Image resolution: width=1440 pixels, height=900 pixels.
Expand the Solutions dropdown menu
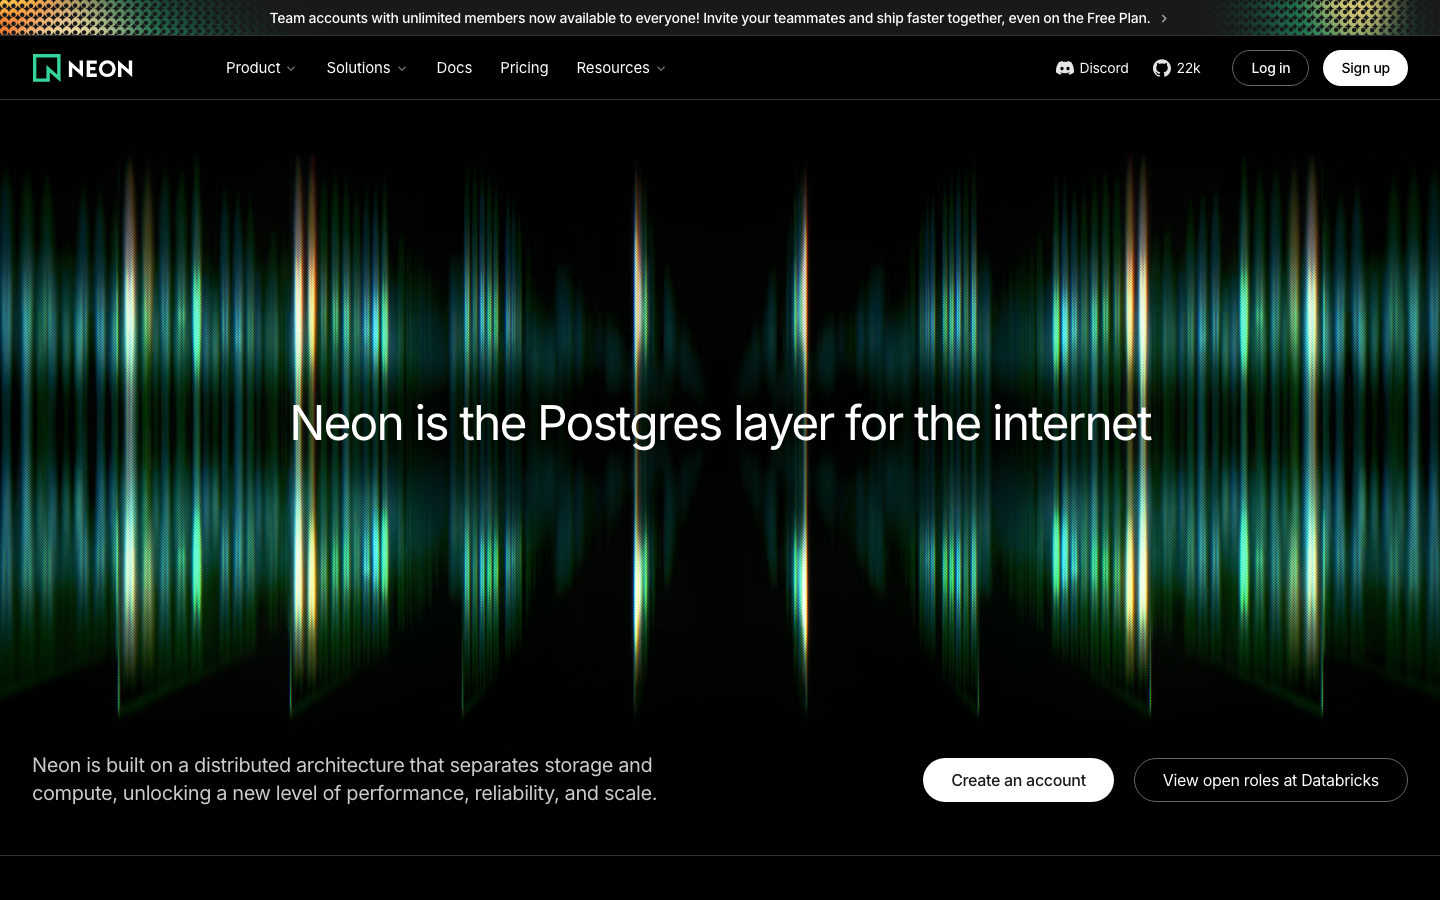coord(366,68)
